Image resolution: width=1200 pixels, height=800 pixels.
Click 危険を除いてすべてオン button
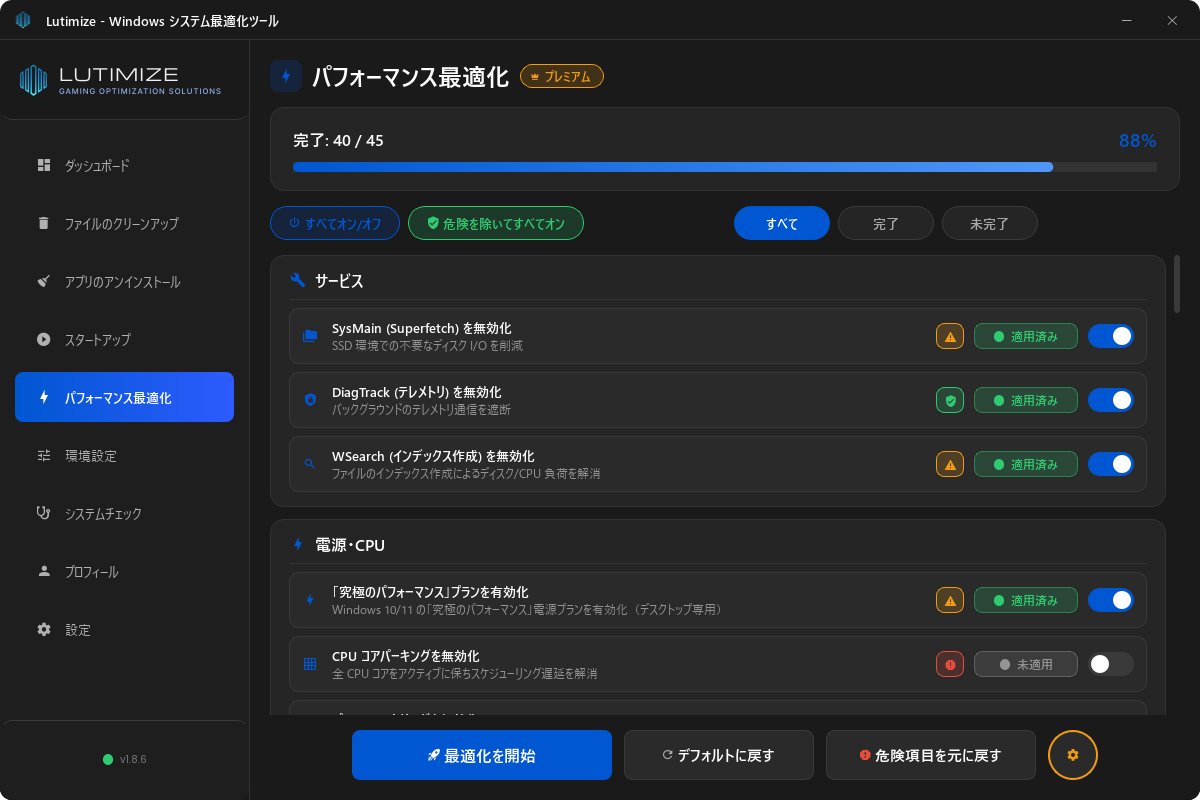coord(496,223)
